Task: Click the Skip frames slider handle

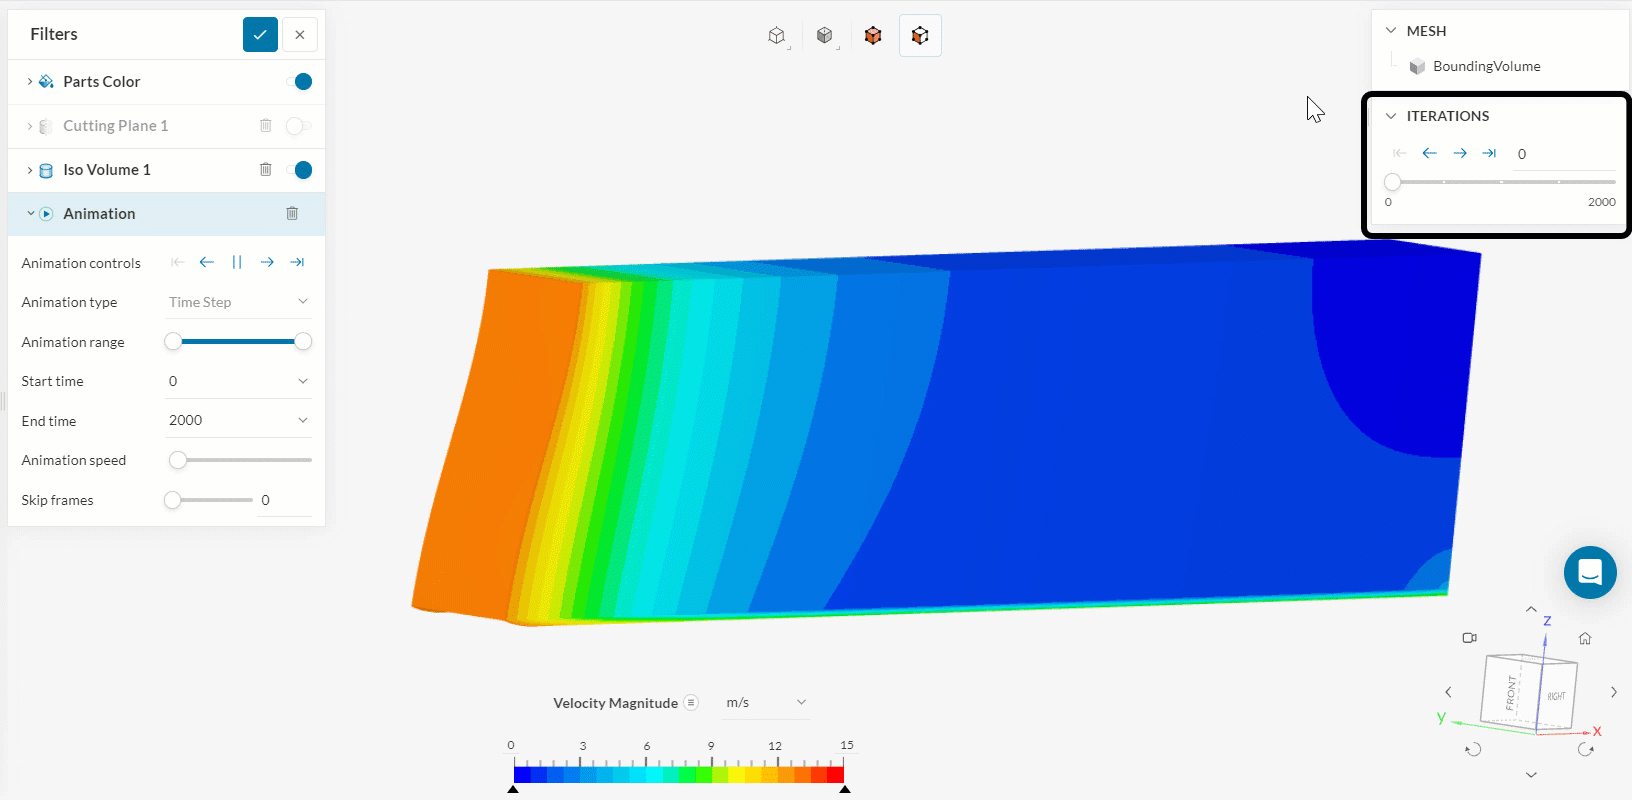Action: pyautogui.click(x=173, y=500)
